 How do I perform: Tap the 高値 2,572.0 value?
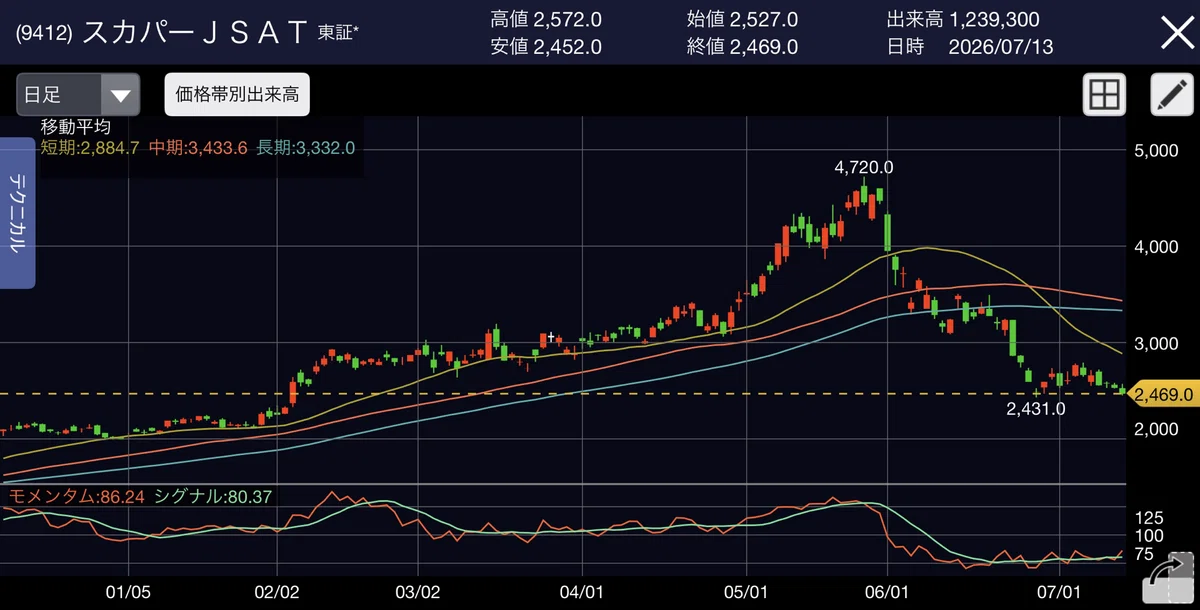[546, 19]
